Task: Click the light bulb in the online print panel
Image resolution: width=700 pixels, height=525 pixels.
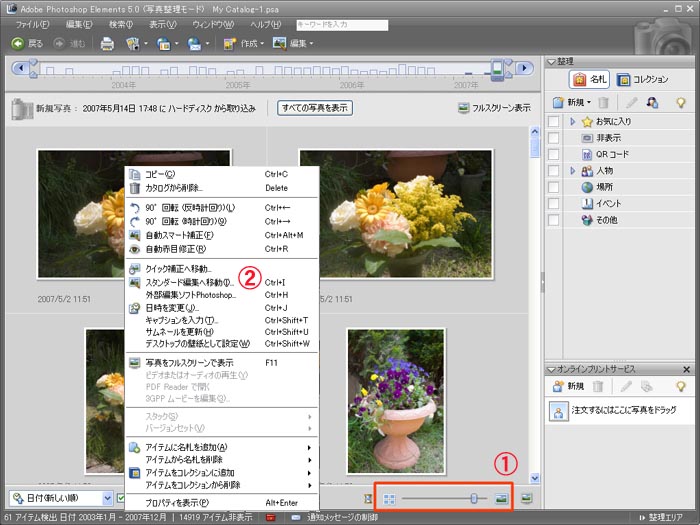Action: [680, 386]
